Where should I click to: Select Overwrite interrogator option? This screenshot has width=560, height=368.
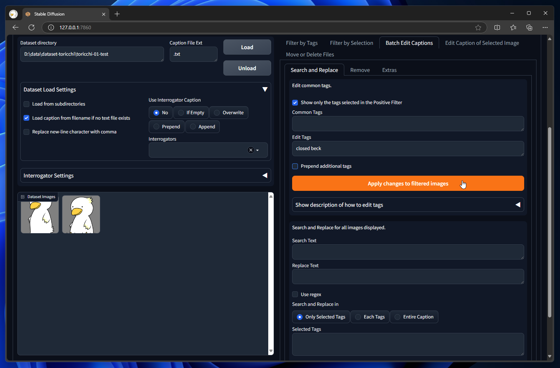click(229, 113)
